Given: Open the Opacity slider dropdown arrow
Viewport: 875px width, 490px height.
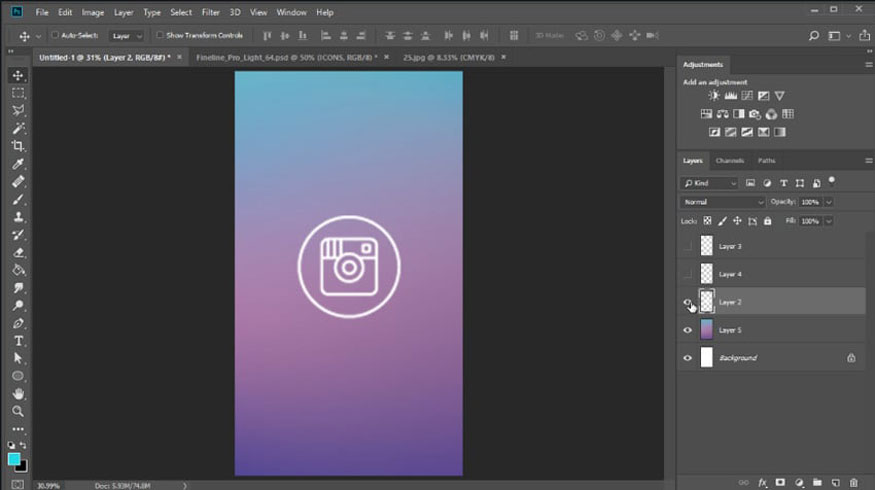Looking at the screenshot, I should [829, 202].
